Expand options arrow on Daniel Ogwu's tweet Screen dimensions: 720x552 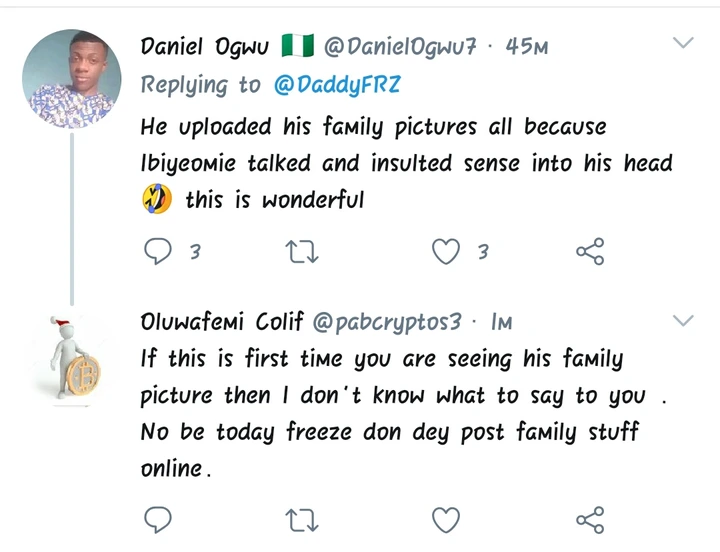pyautogui.click(x=683, y=44)
